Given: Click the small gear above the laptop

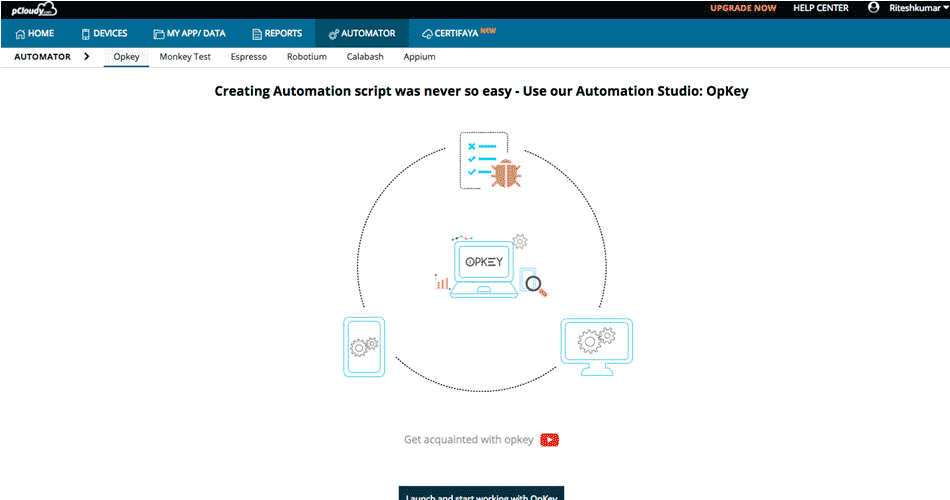Looking at the screenshot, I should pyautogui.click(x=520, y=241).
